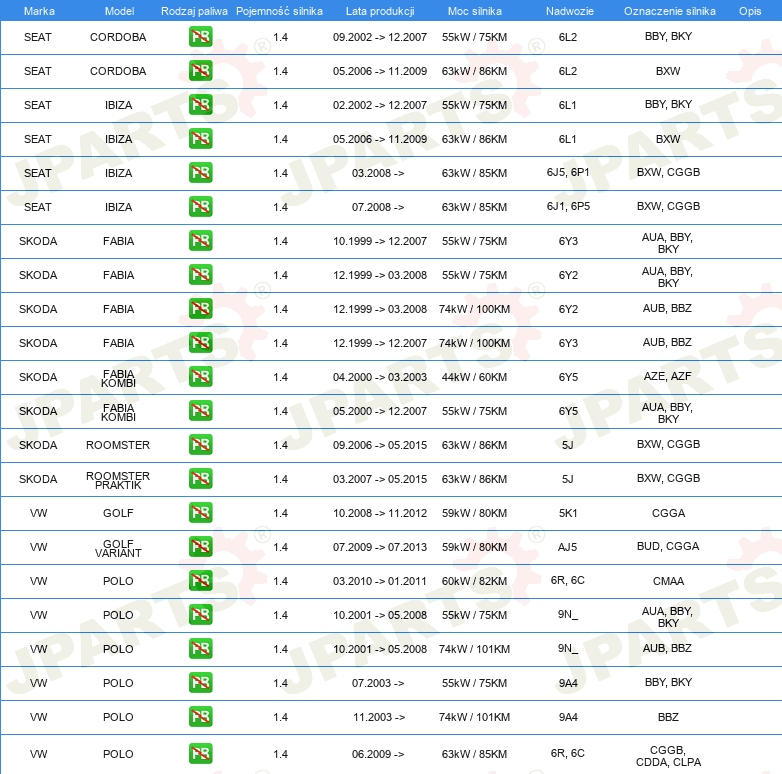Click power value 60kW / 82KM

pos(474,581)
